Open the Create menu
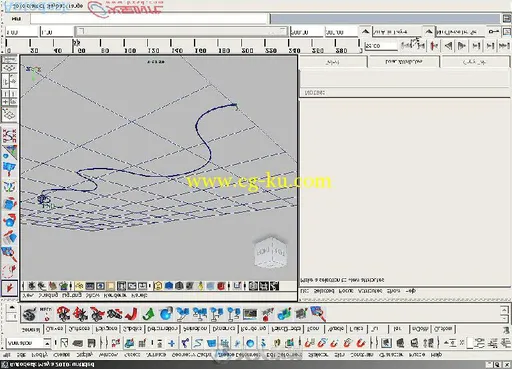Viewport: 512px width, 369px height. pos(62,355)
